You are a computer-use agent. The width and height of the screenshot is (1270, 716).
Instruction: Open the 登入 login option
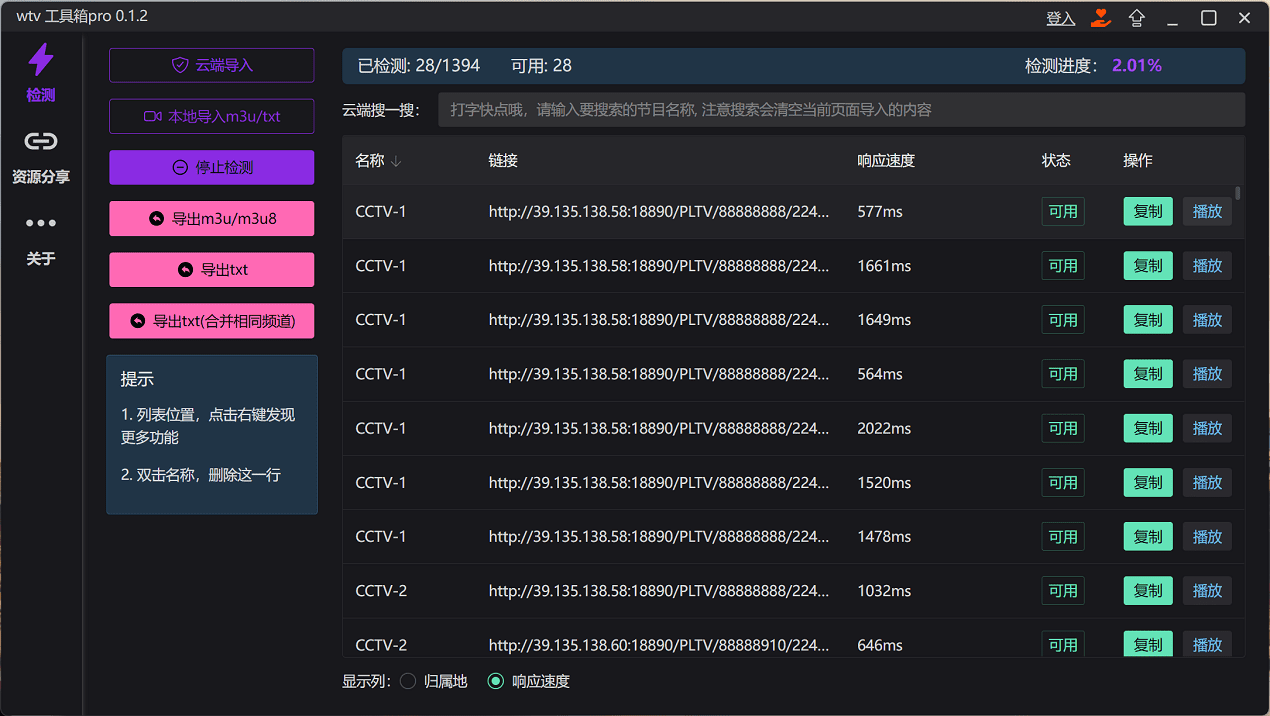(x=1060, y=17)
